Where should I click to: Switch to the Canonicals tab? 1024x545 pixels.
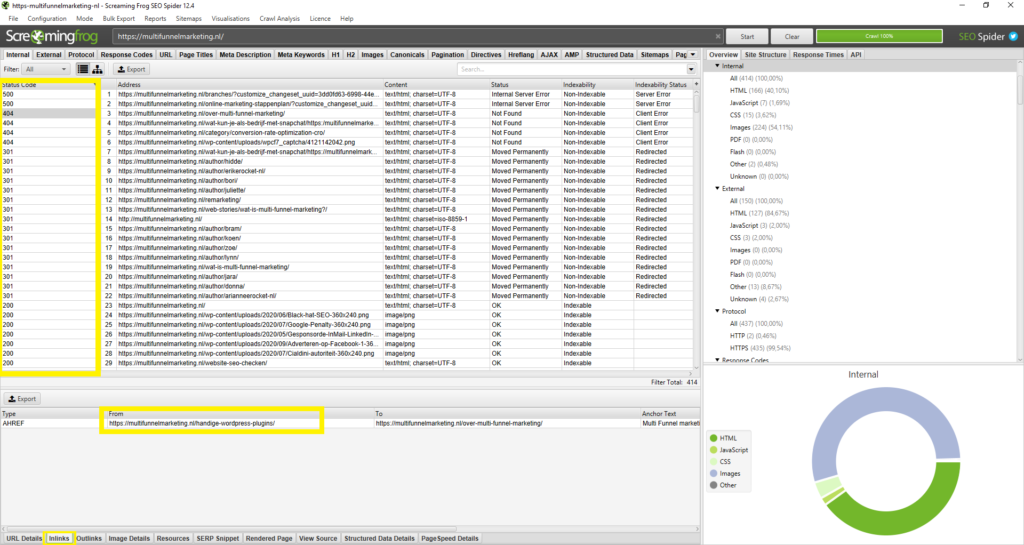408,55
